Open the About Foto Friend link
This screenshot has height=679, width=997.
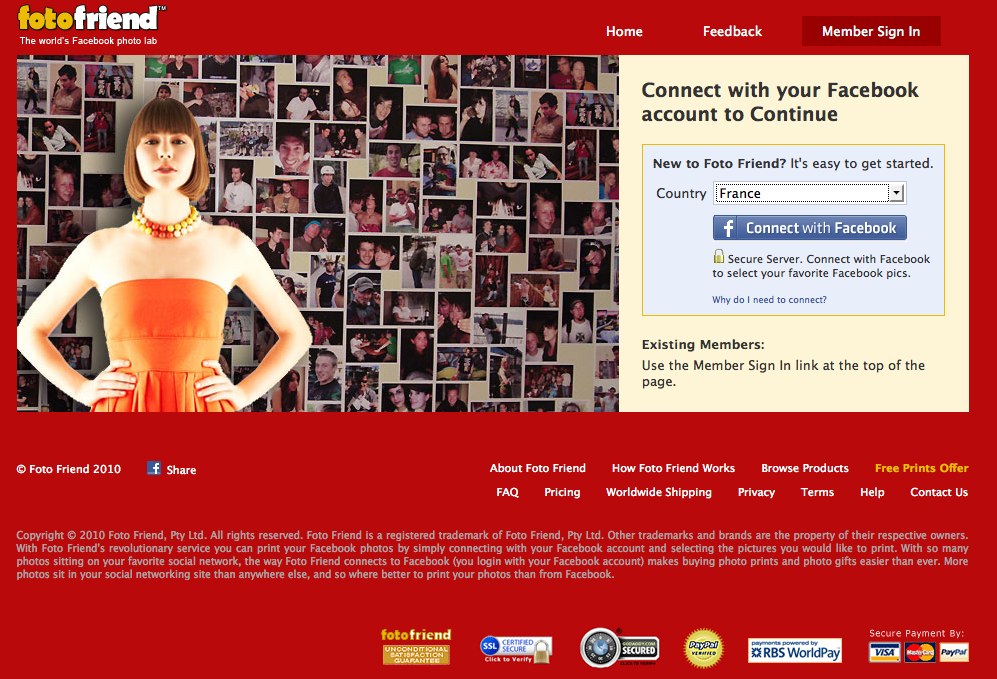click(538, 468)
